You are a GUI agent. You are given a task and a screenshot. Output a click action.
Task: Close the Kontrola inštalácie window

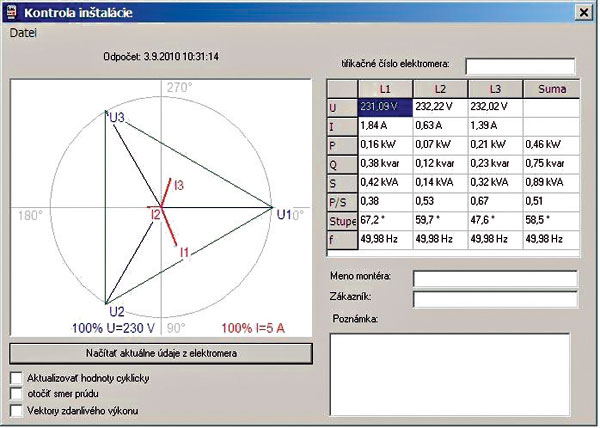coord(581,12)
